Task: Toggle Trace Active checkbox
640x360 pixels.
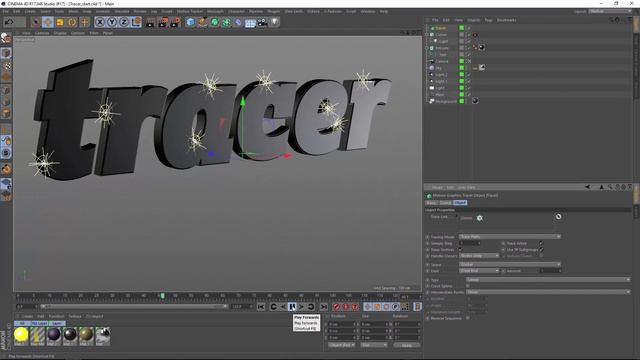Action: (541, 243)
